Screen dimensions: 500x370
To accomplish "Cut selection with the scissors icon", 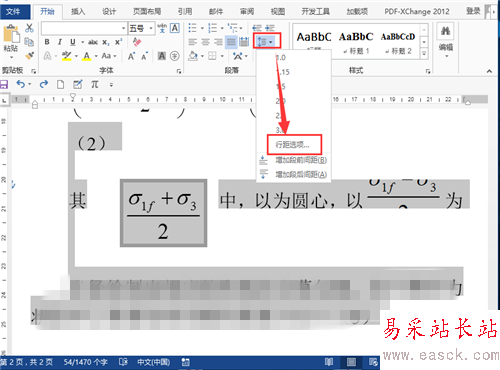I will coord(29,28).
